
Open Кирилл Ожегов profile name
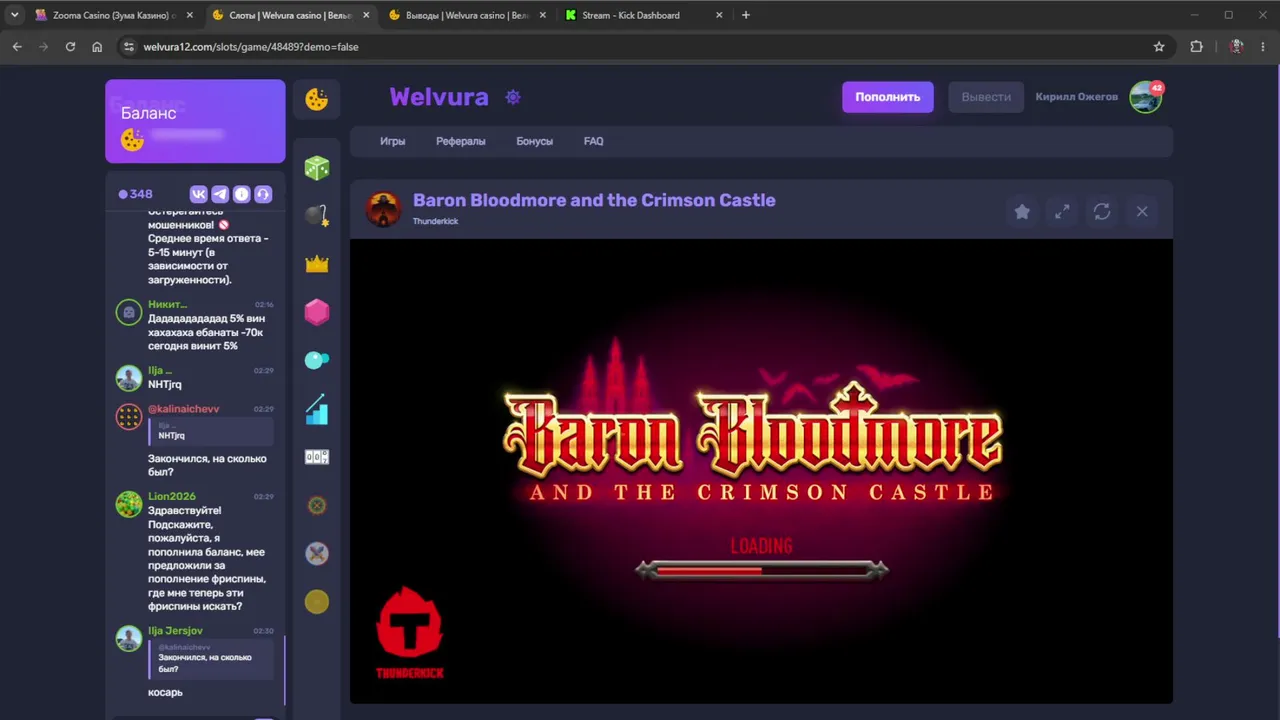1077,97
